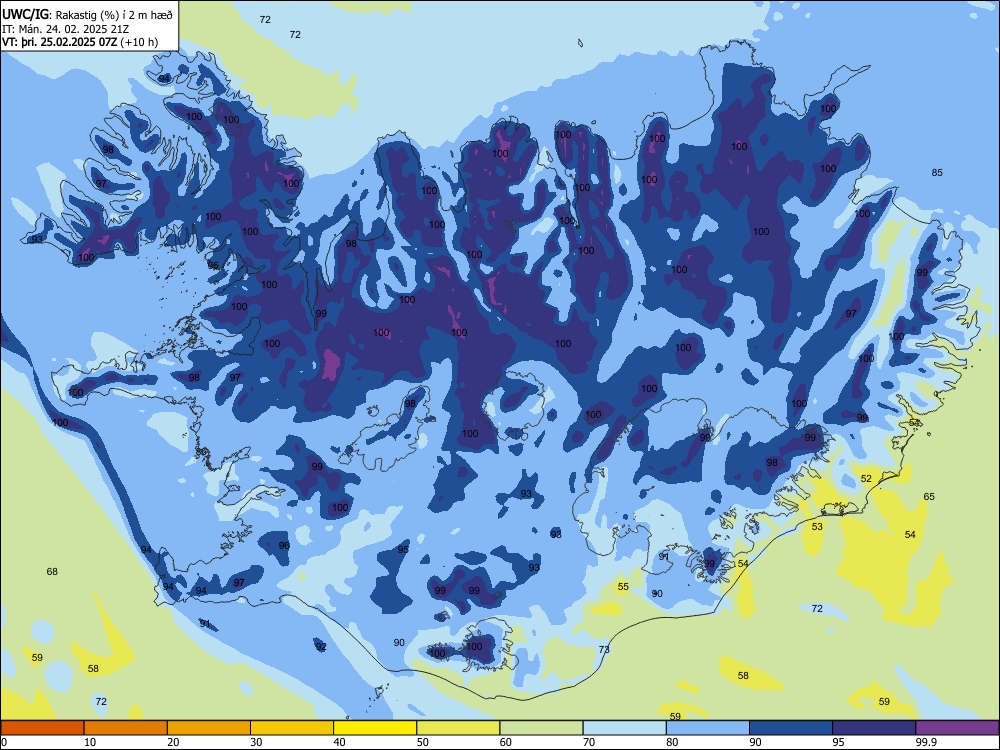
Task: Click the '96' humidity value on the map
Action: coord(284,545)
